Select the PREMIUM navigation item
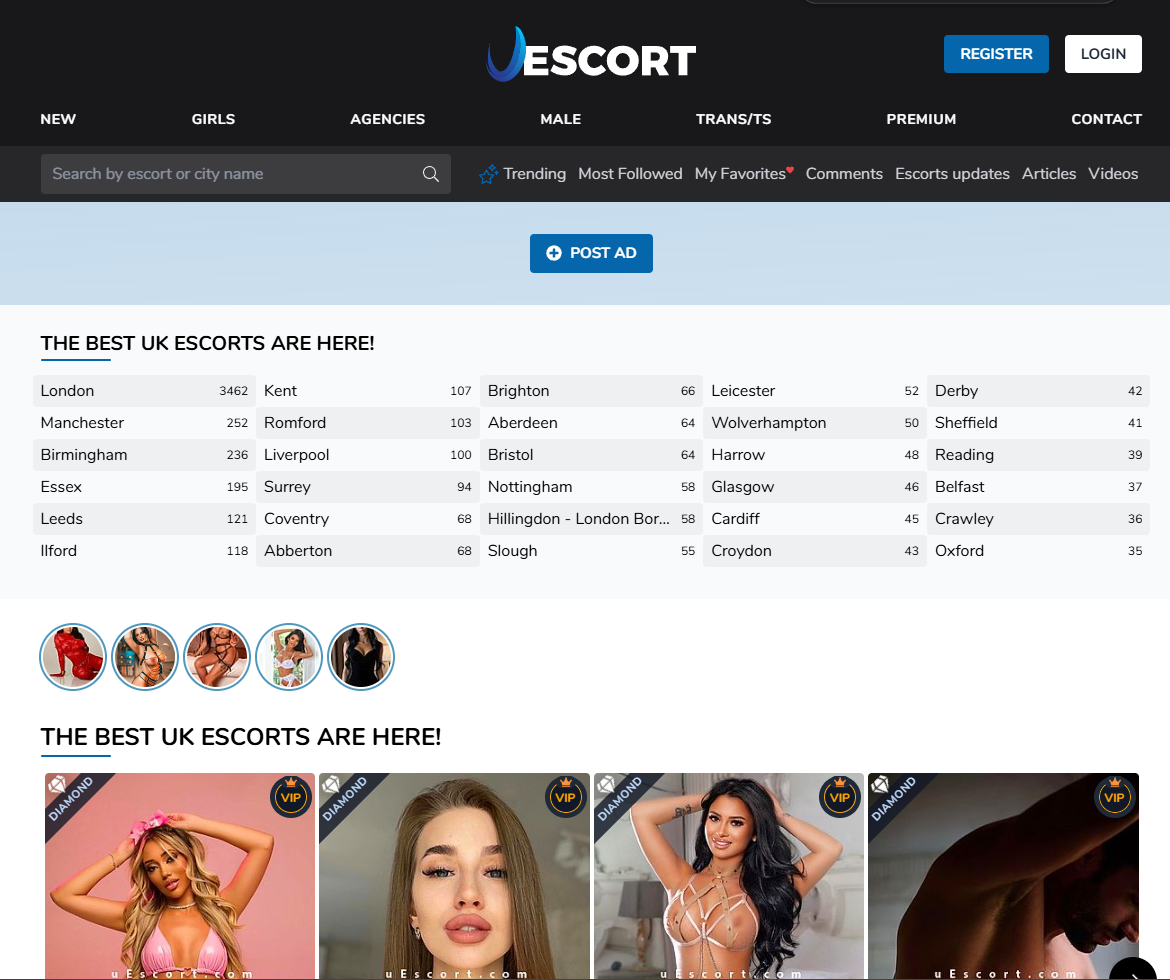Screen dimensions: 1170x980 click(x=921, y=119)
